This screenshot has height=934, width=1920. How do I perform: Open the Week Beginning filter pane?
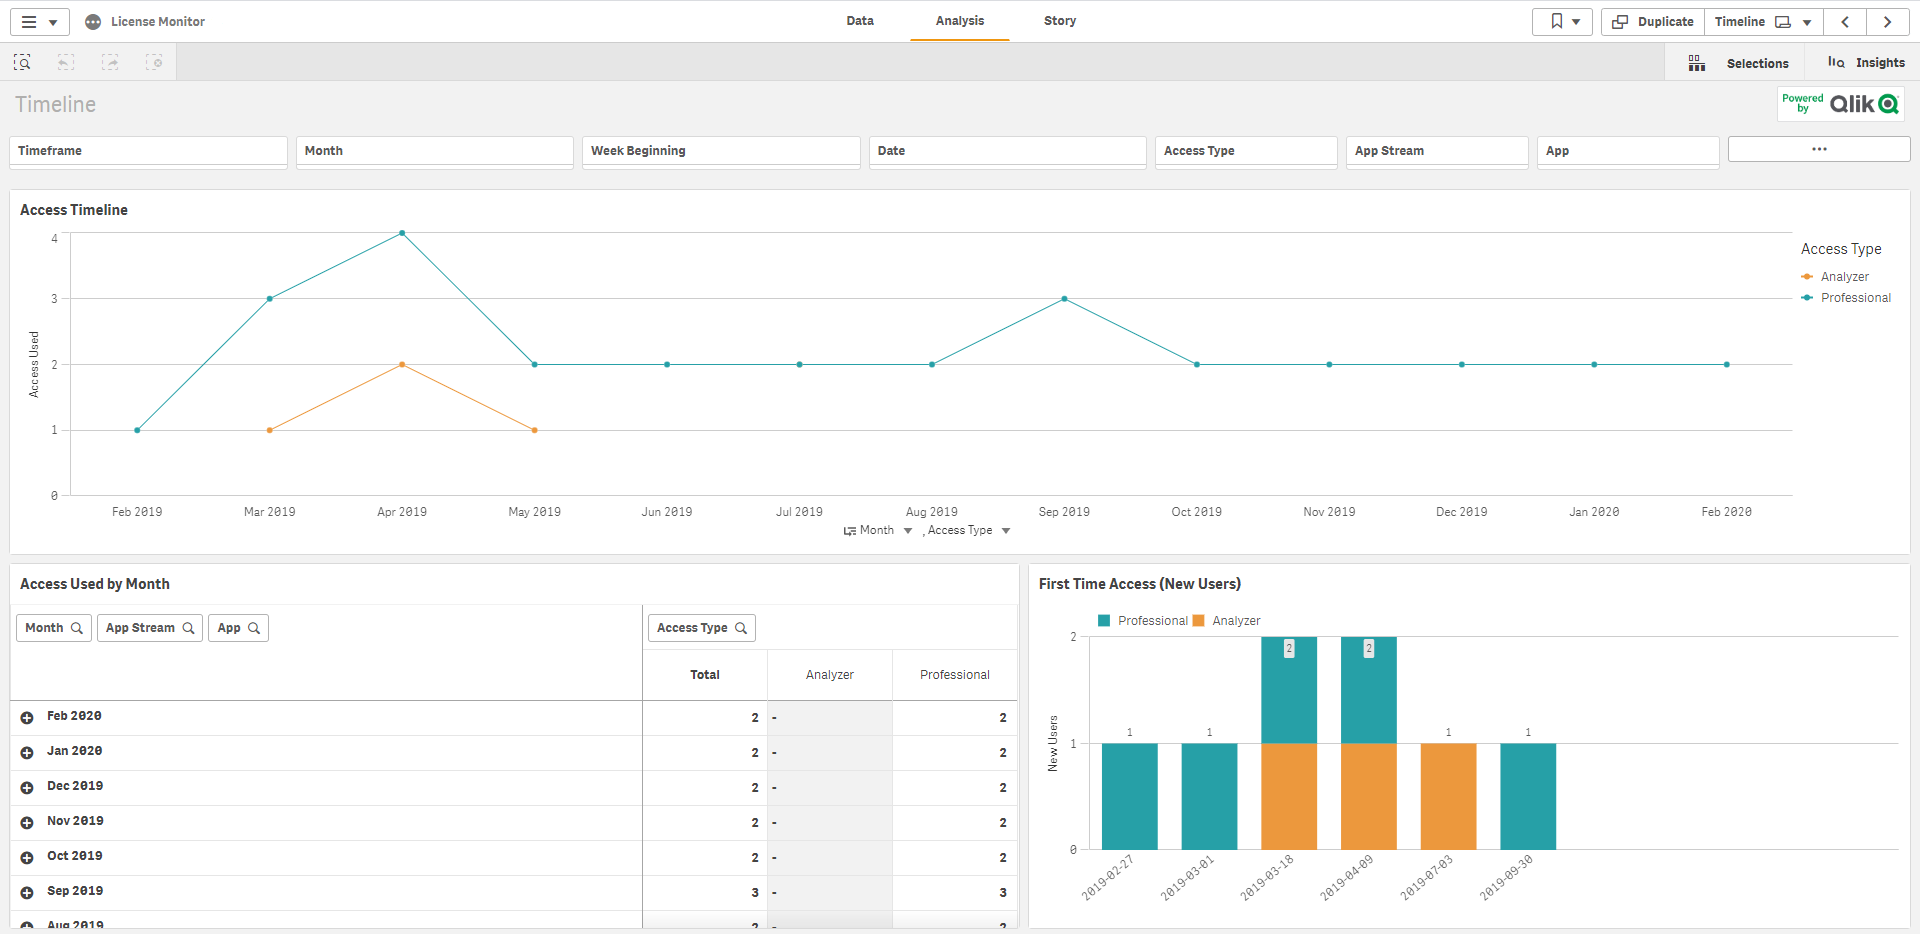[x=721, y=151]
